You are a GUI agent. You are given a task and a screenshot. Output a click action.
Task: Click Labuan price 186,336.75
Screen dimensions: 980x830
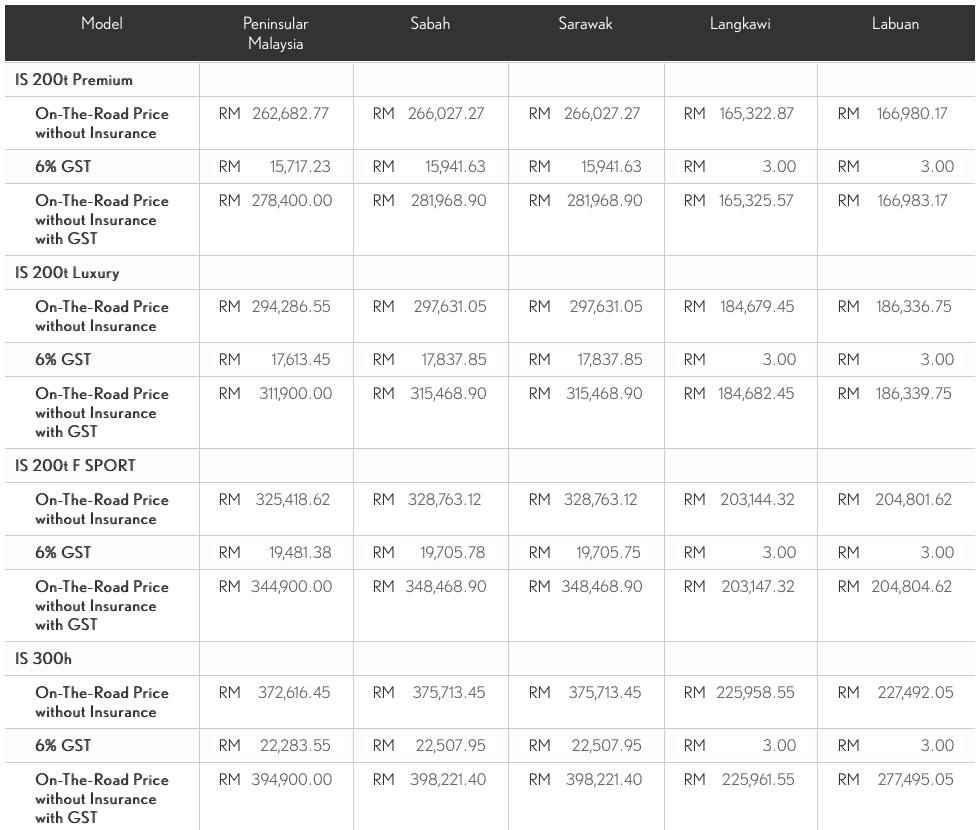(914, 307)
